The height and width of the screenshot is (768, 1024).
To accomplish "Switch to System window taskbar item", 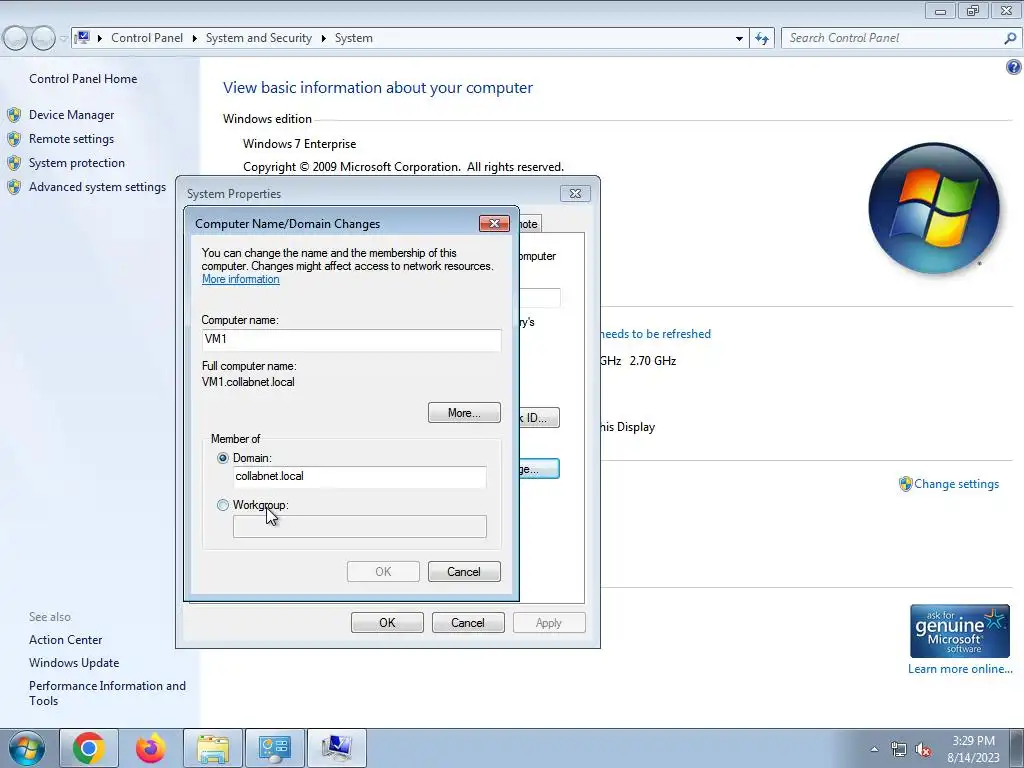I will tap(336, 748).
